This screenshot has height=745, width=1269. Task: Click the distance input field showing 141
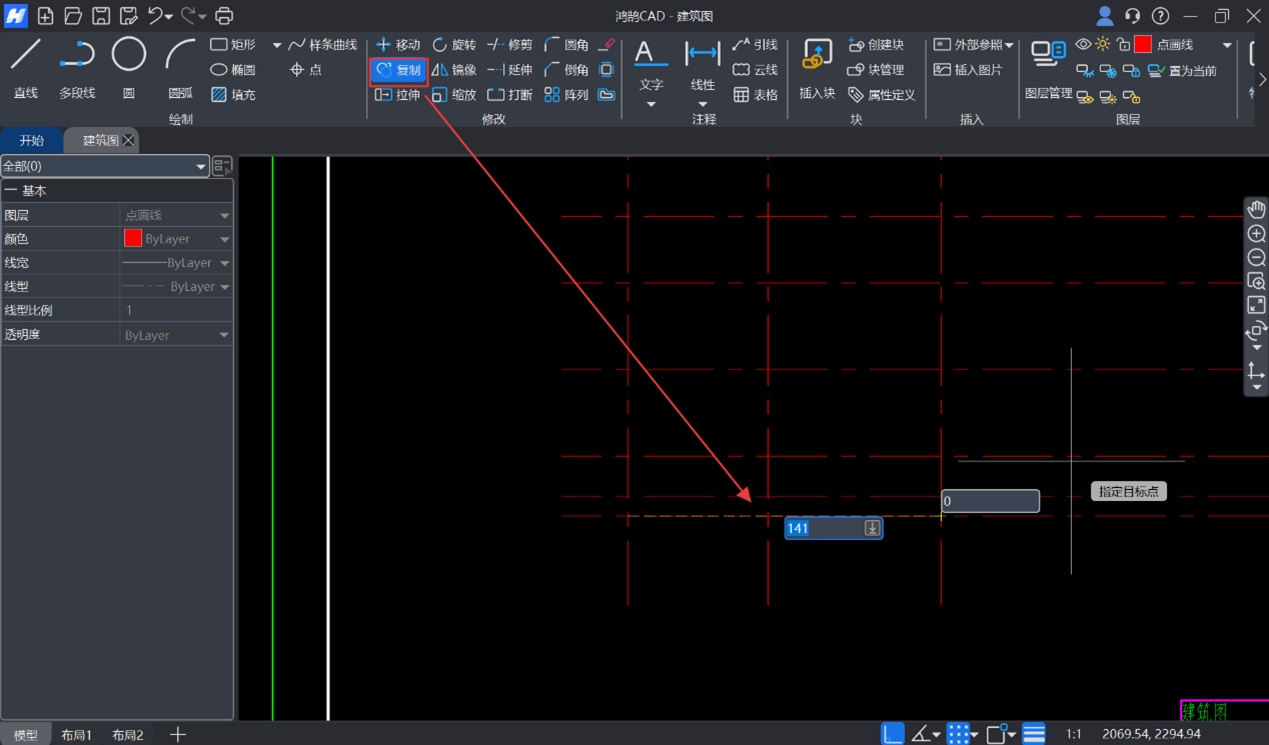pos(823,528)
